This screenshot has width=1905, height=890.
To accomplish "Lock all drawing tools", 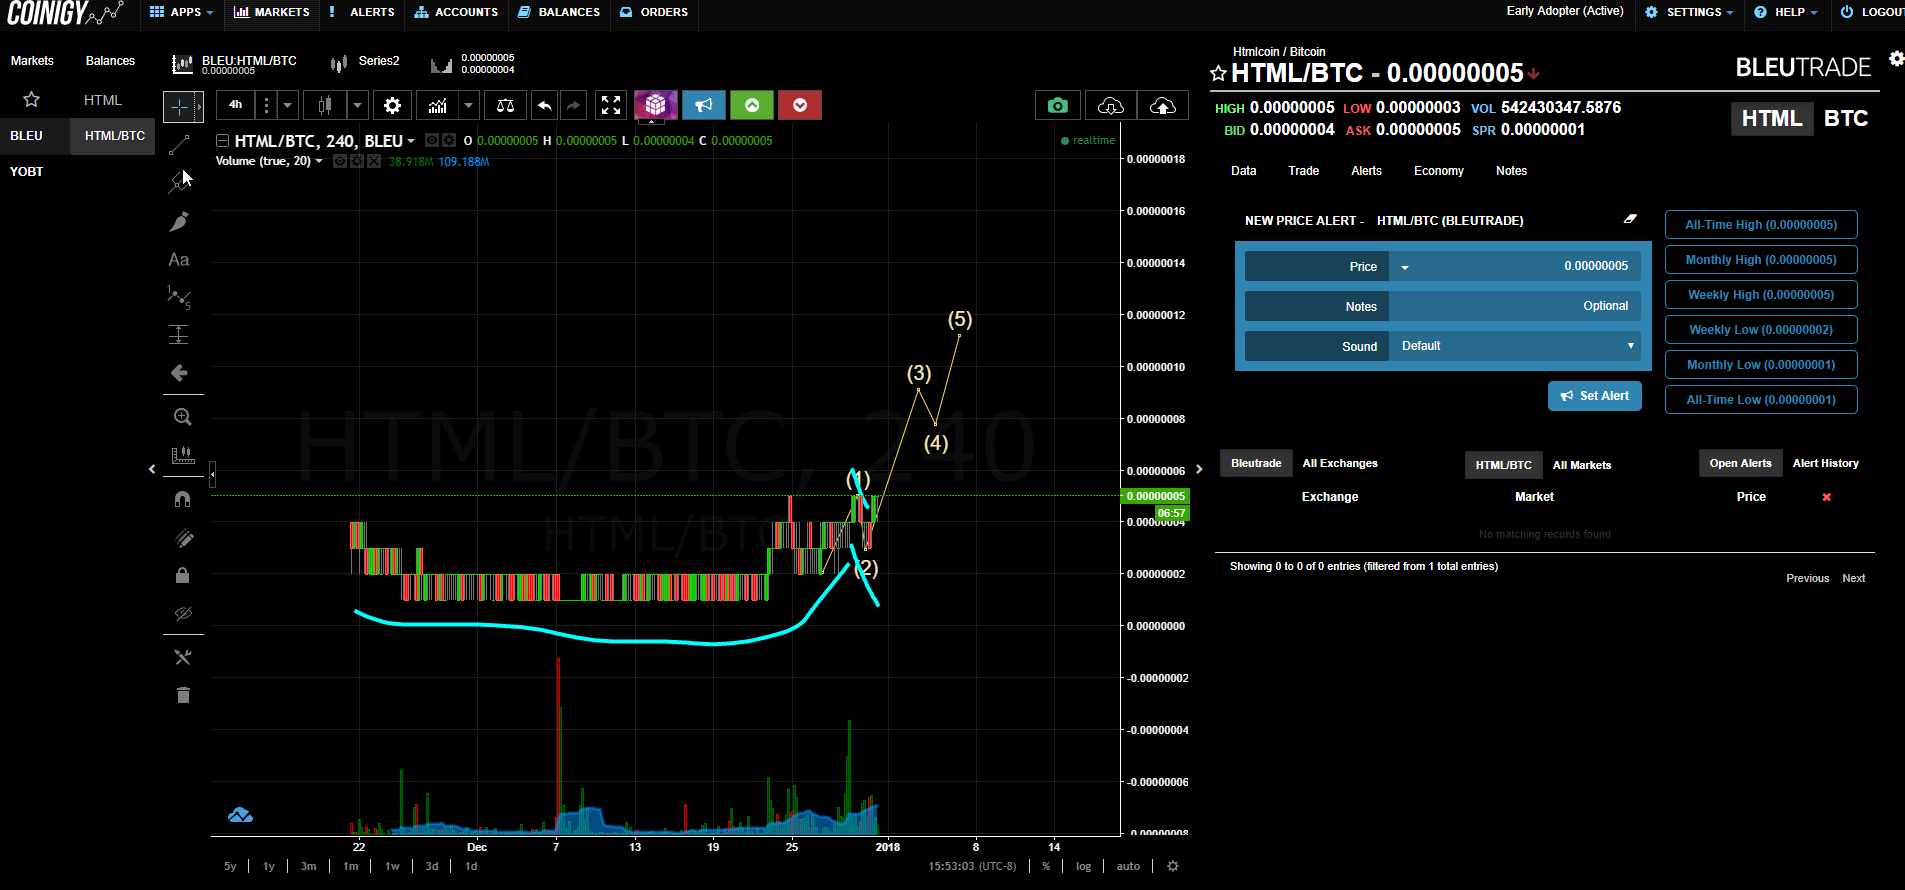I will pyautogui.click(x=183, y=575).
